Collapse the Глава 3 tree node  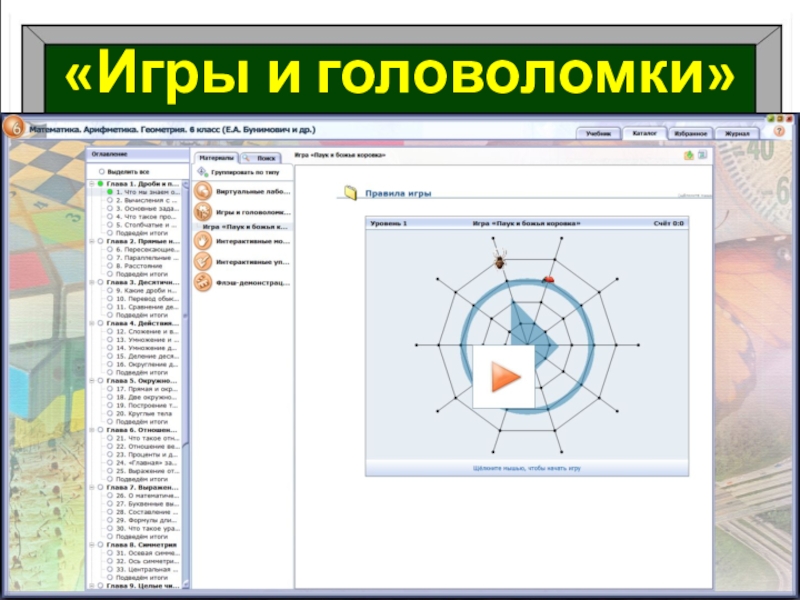click(92, 282)
